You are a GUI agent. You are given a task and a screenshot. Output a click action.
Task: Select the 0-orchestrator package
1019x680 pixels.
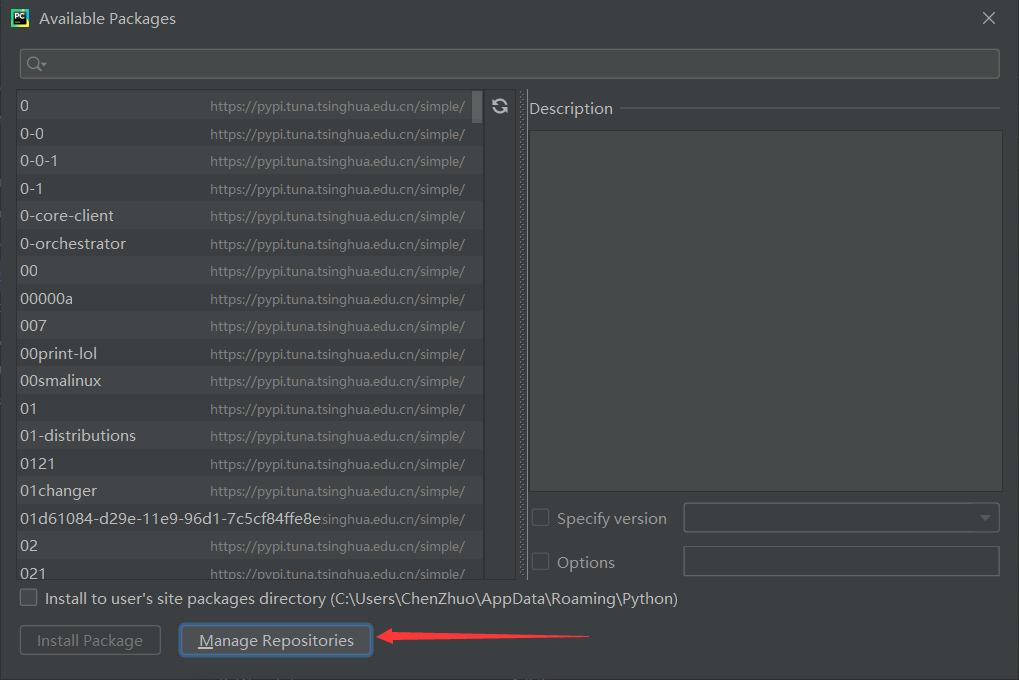tap(73, 244)
